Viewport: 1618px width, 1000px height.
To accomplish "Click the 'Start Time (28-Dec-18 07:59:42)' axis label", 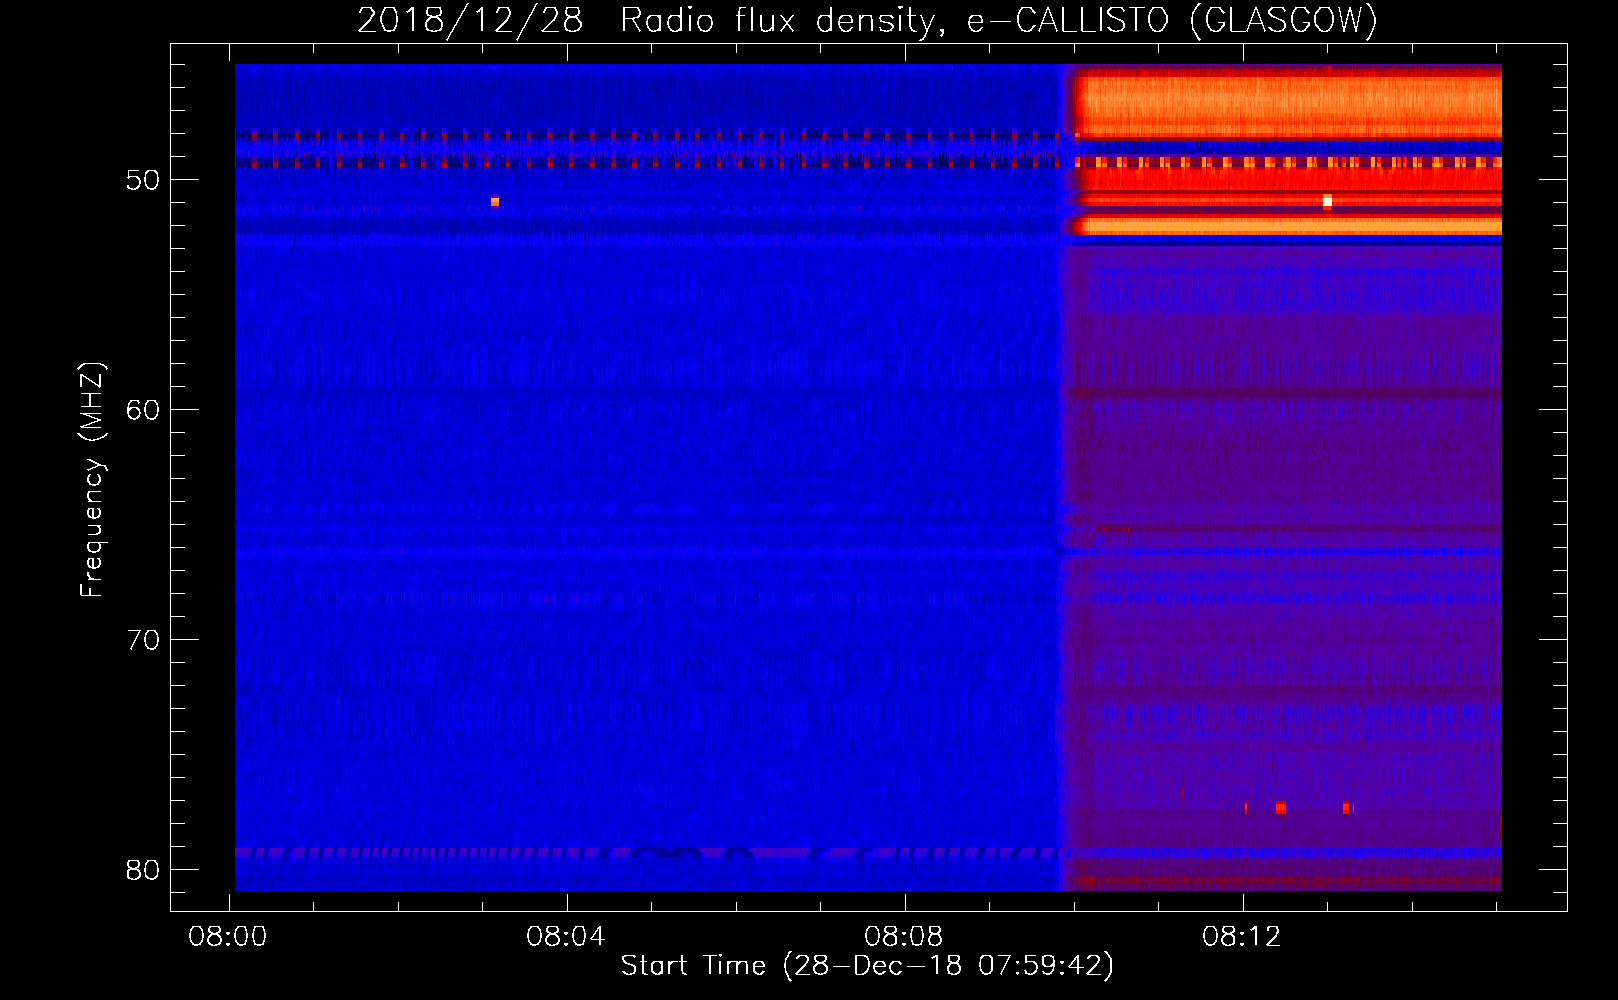I will 867,966.
